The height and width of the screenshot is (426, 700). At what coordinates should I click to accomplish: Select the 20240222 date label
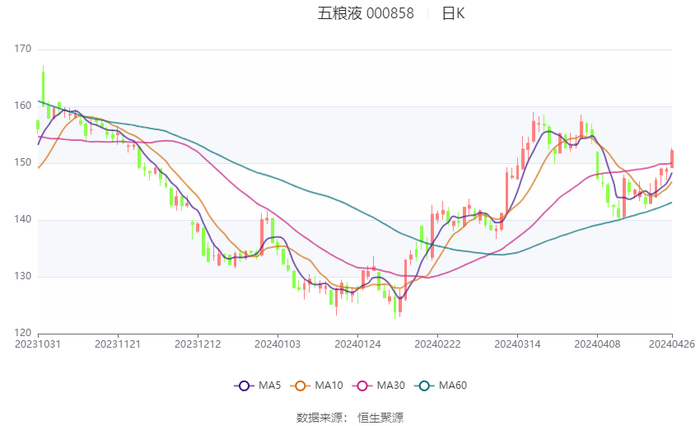coord(437,345)
